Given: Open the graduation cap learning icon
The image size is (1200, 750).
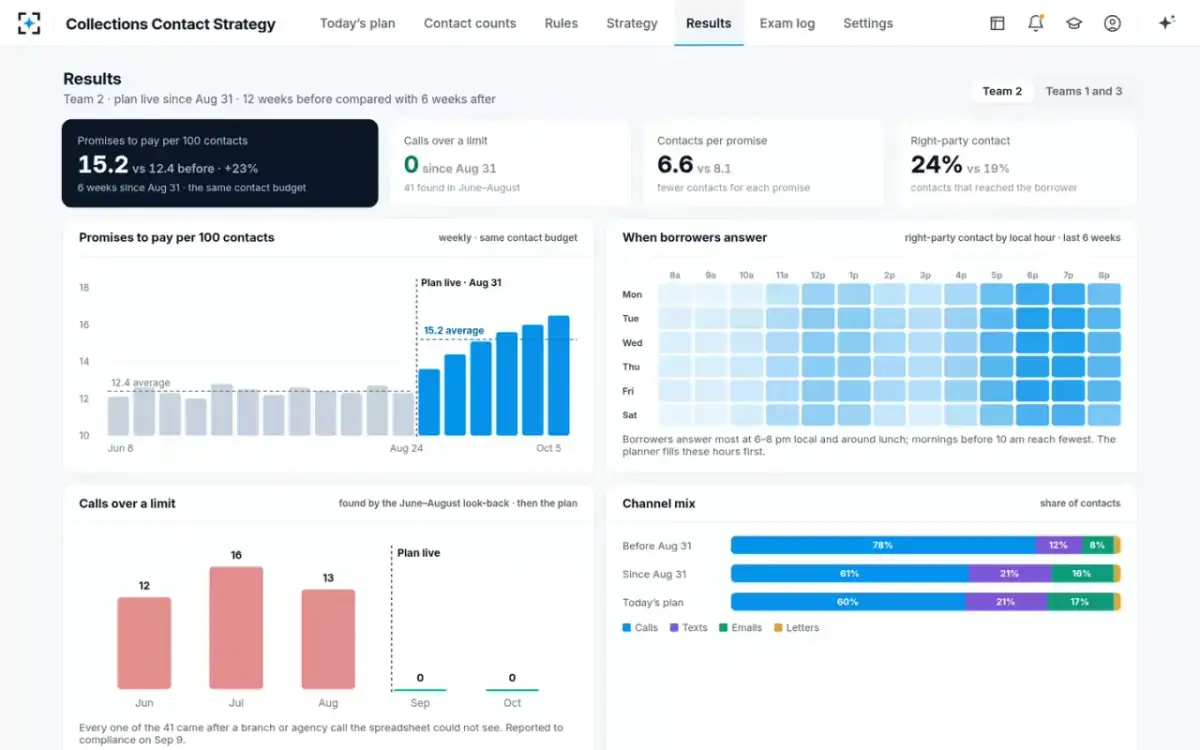Looking at the screenshot, I should [1074, 23].
